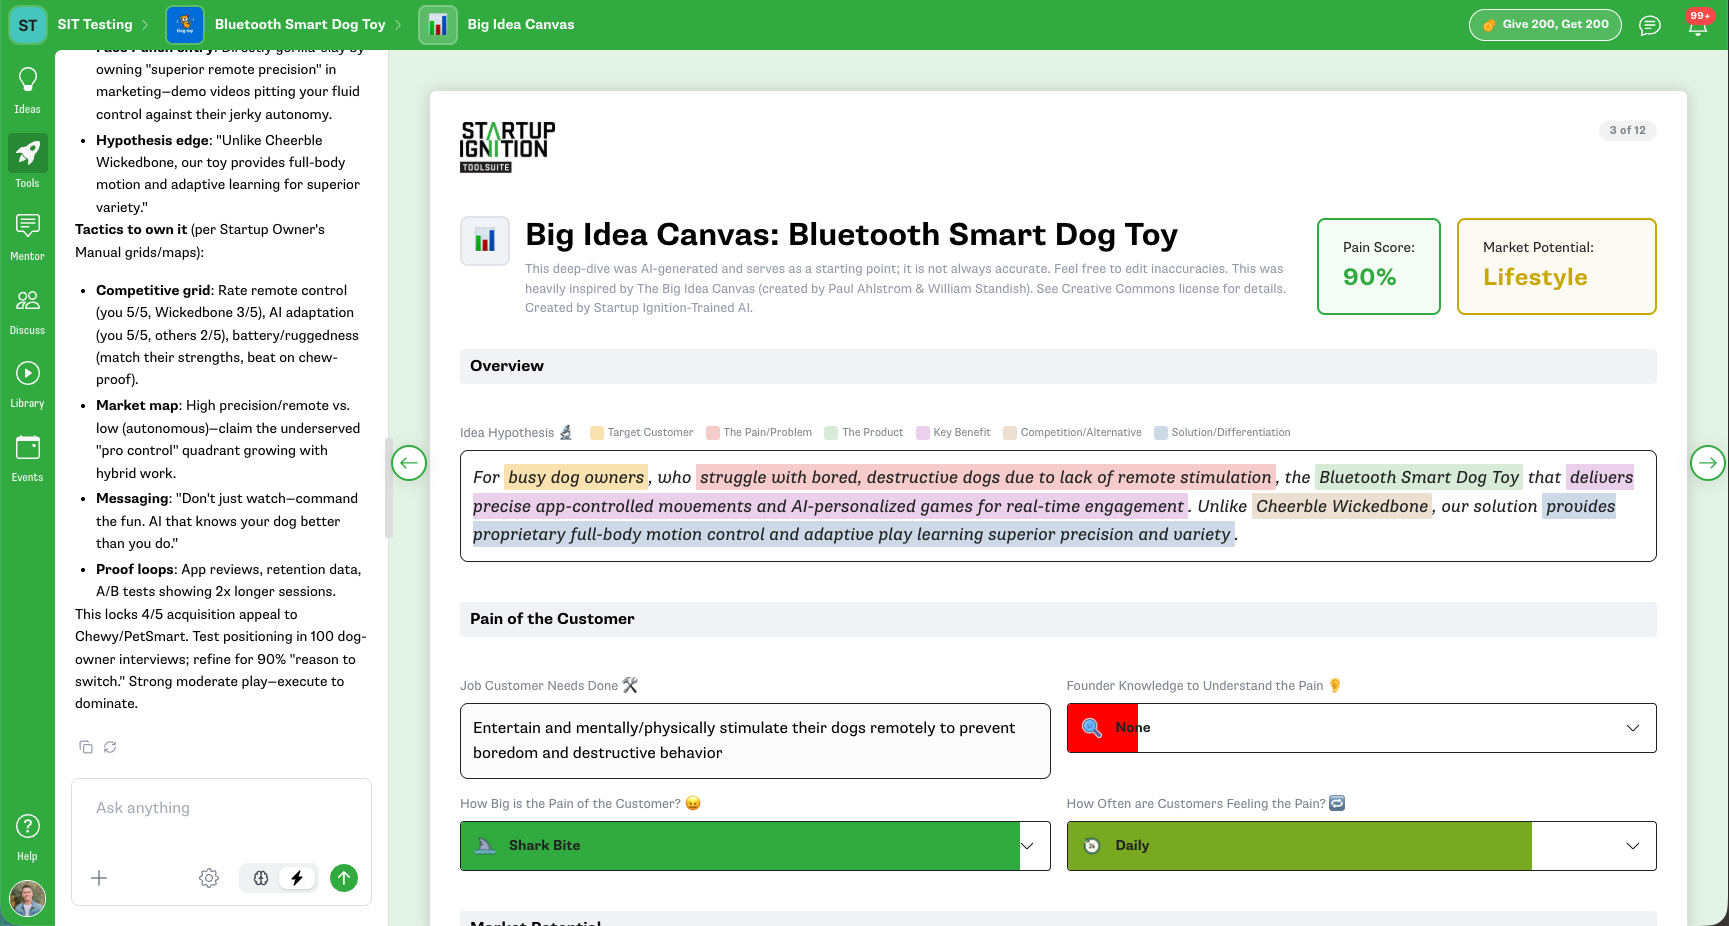Open the Ideas section in sidebar
This screenshot has width=1729, height=926.
tap(27, 90)
